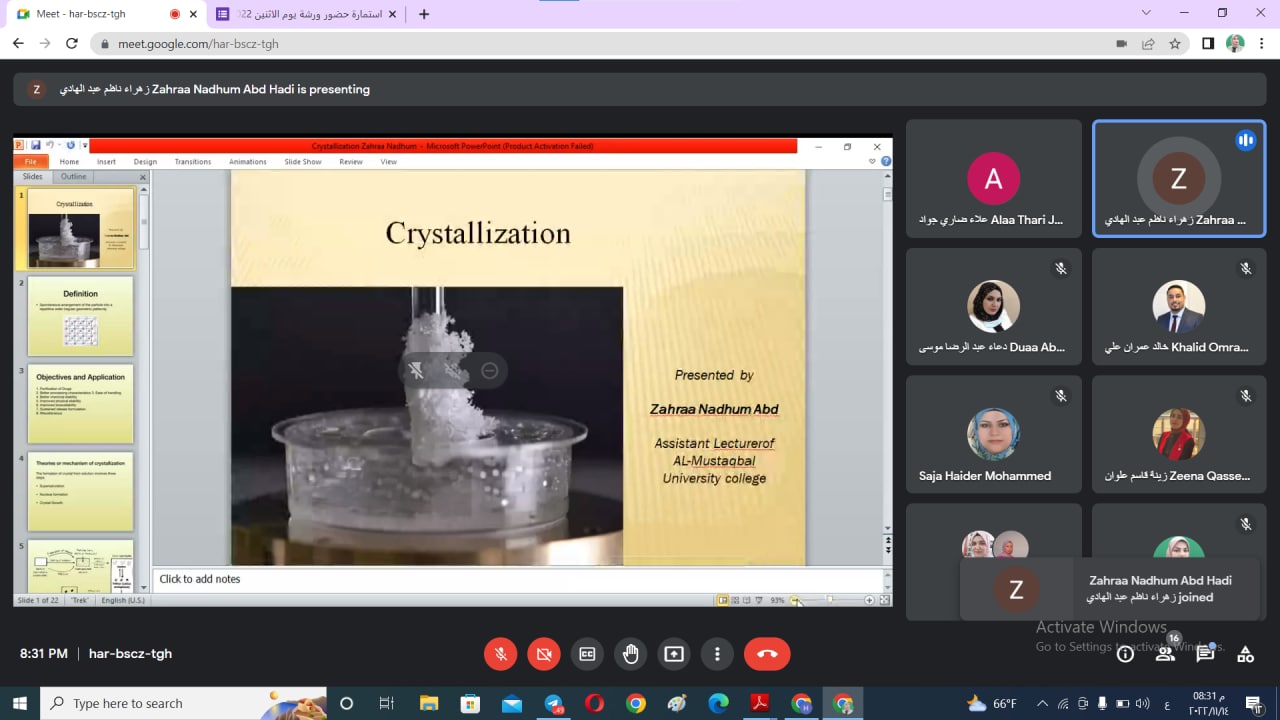End the Google Meet call
This screenshot has width=1280, height=720.
coord(767,654)
